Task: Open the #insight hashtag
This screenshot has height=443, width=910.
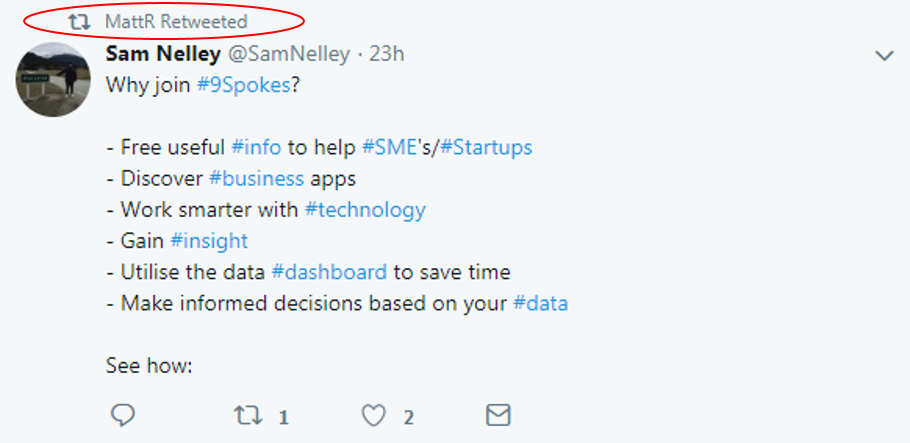Action: [209, 240]
